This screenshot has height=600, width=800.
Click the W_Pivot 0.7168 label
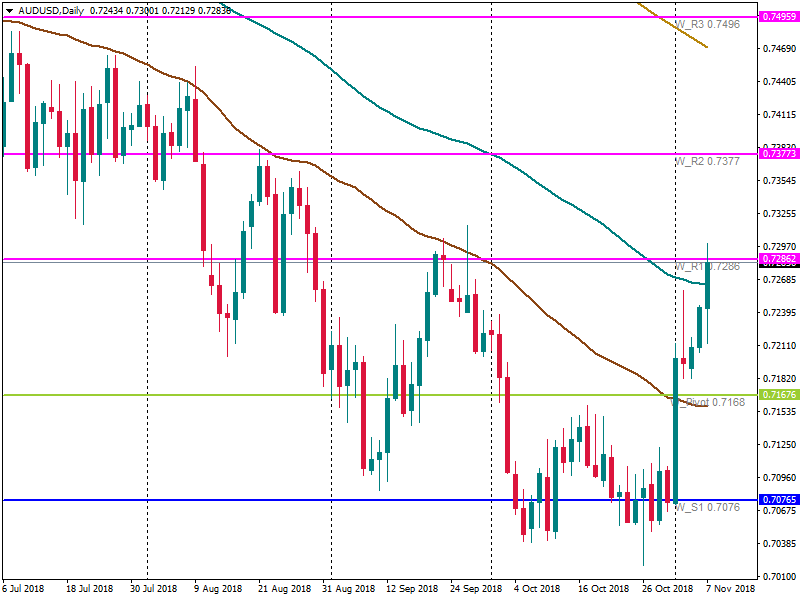[x=712, y=403]
